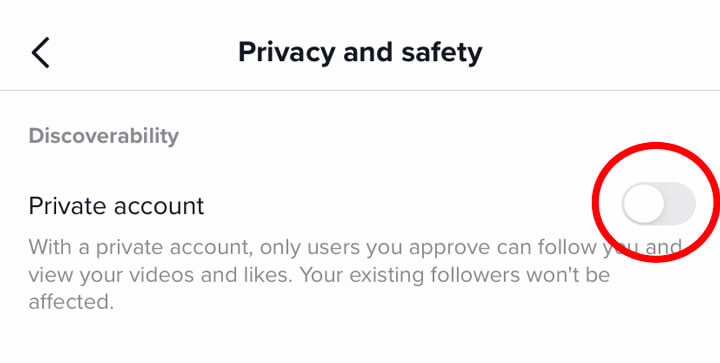
Task: Click the word 'affected.' at description end
Action: click(x=71, y=302)
